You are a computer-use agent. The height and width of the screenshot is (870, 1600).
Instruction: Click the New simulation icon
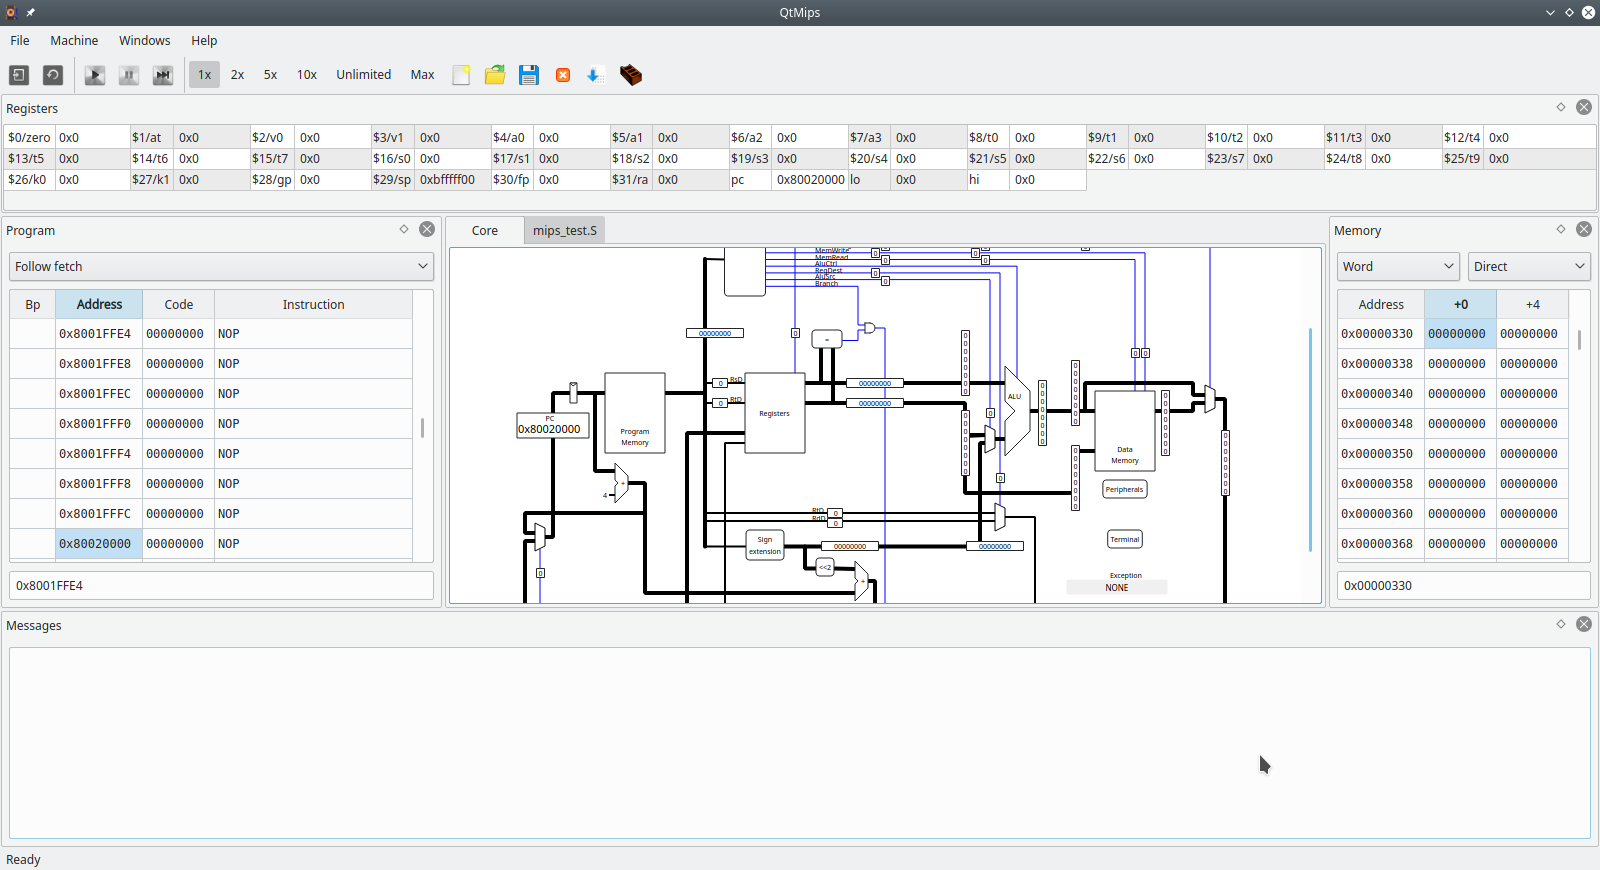point(19,75)
